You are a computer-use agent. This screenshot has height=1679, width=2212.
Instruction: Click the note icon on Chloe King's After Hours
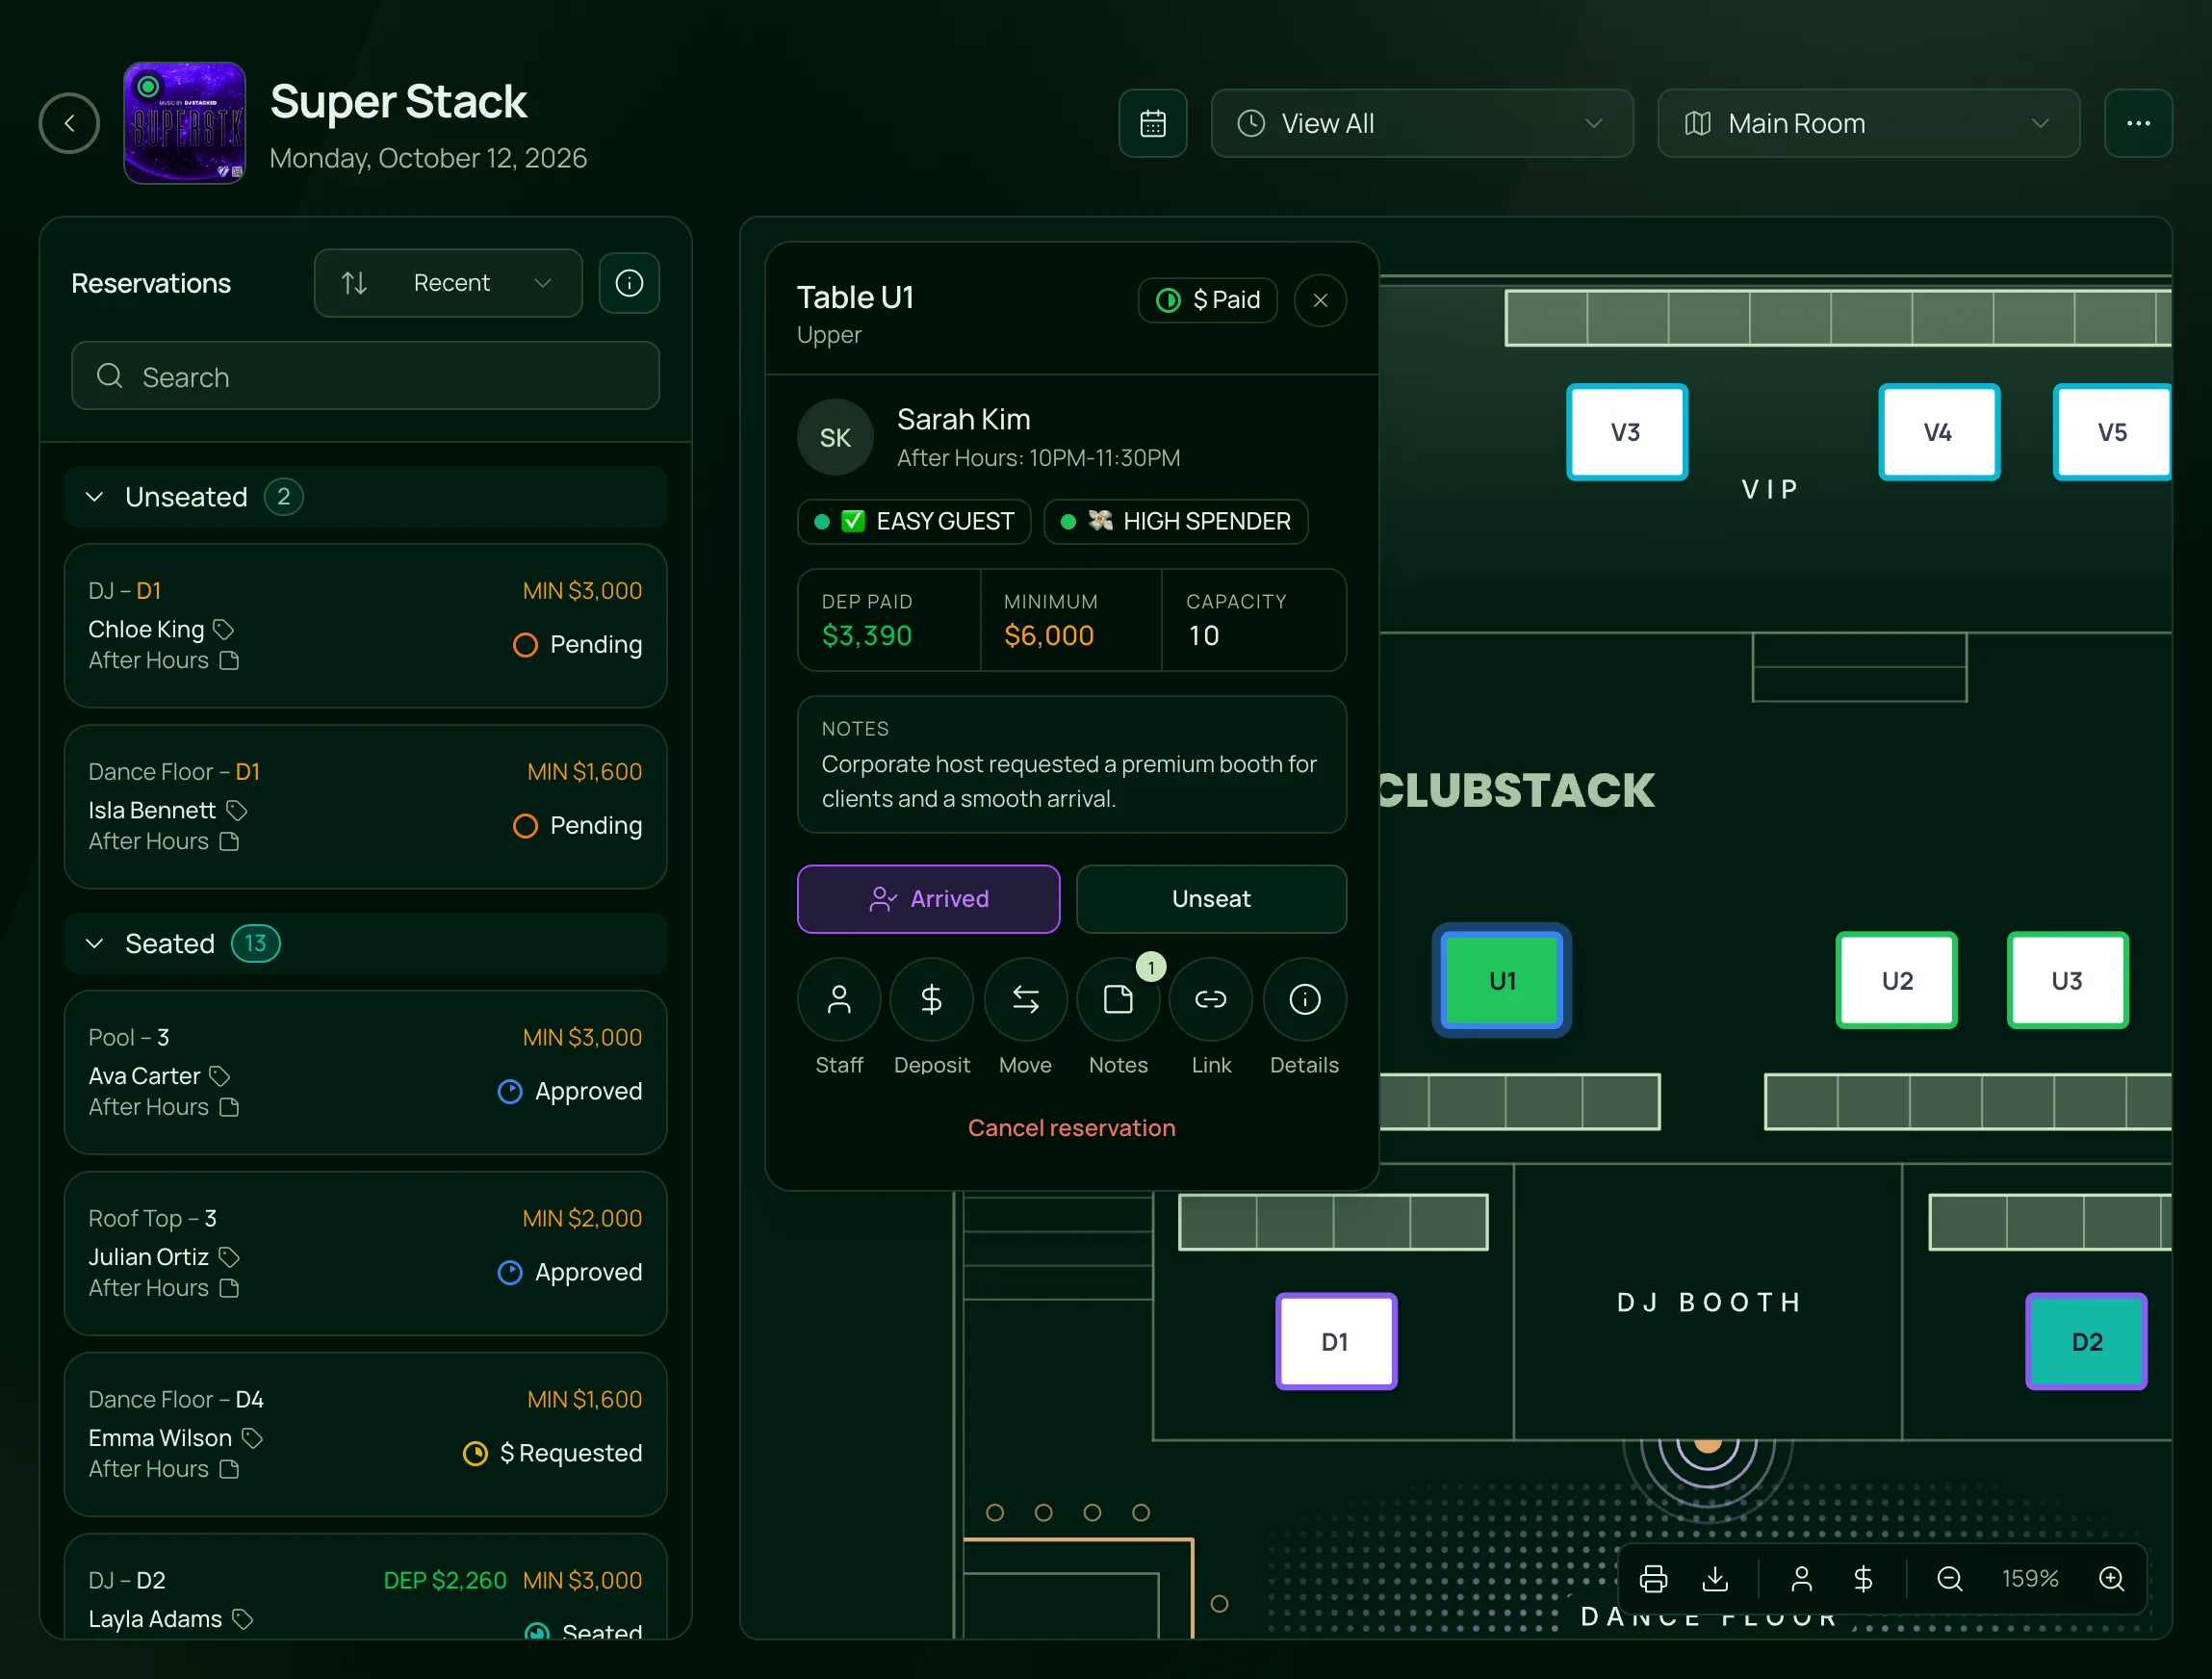[229, 661]
